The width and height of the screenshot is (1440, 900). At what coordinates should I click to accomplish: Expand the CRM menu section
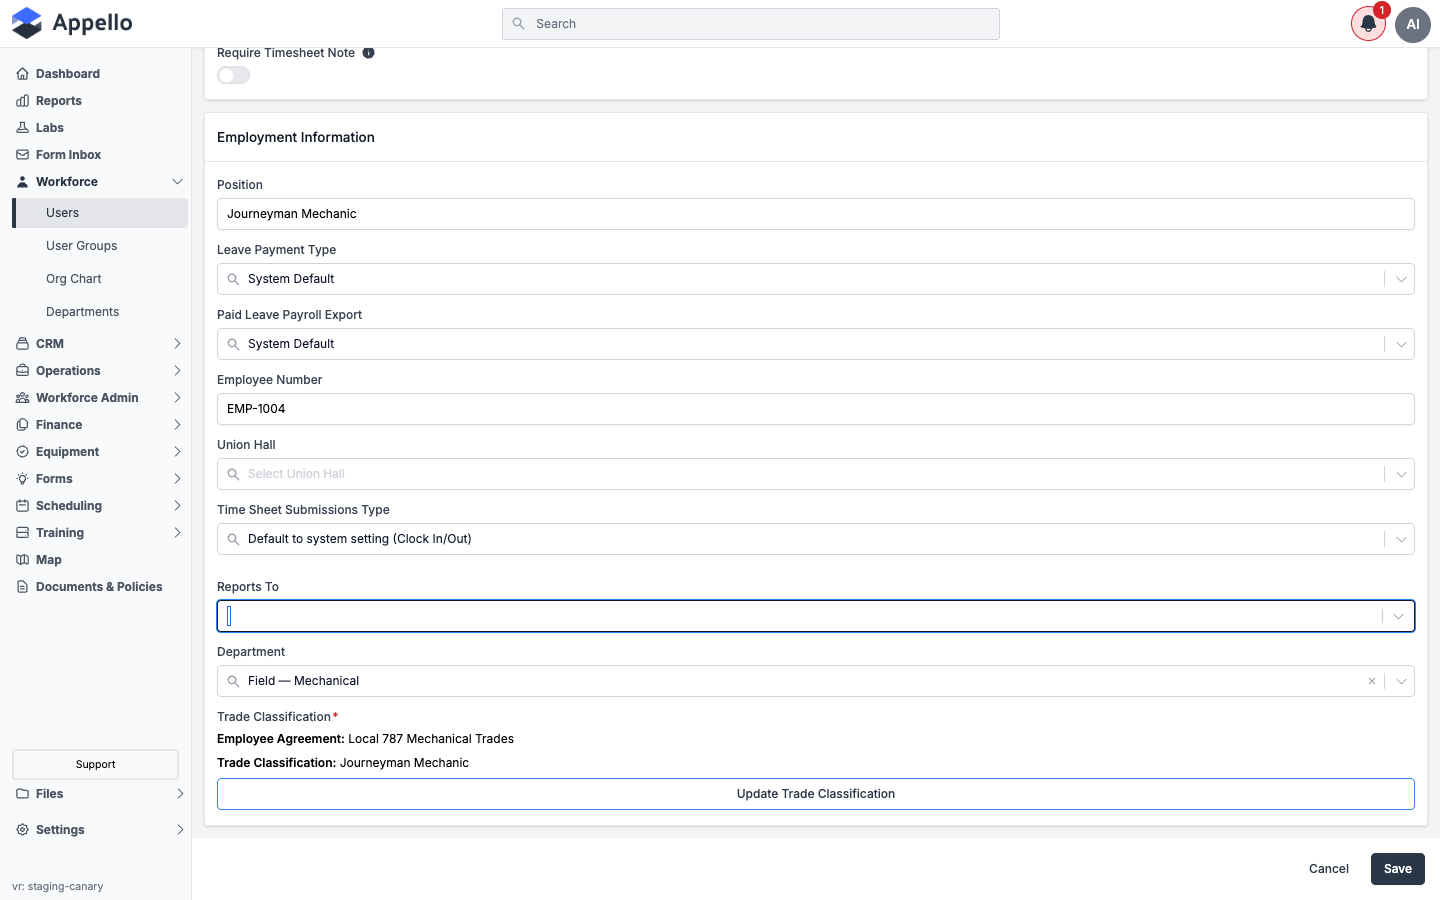pos(178,344)
